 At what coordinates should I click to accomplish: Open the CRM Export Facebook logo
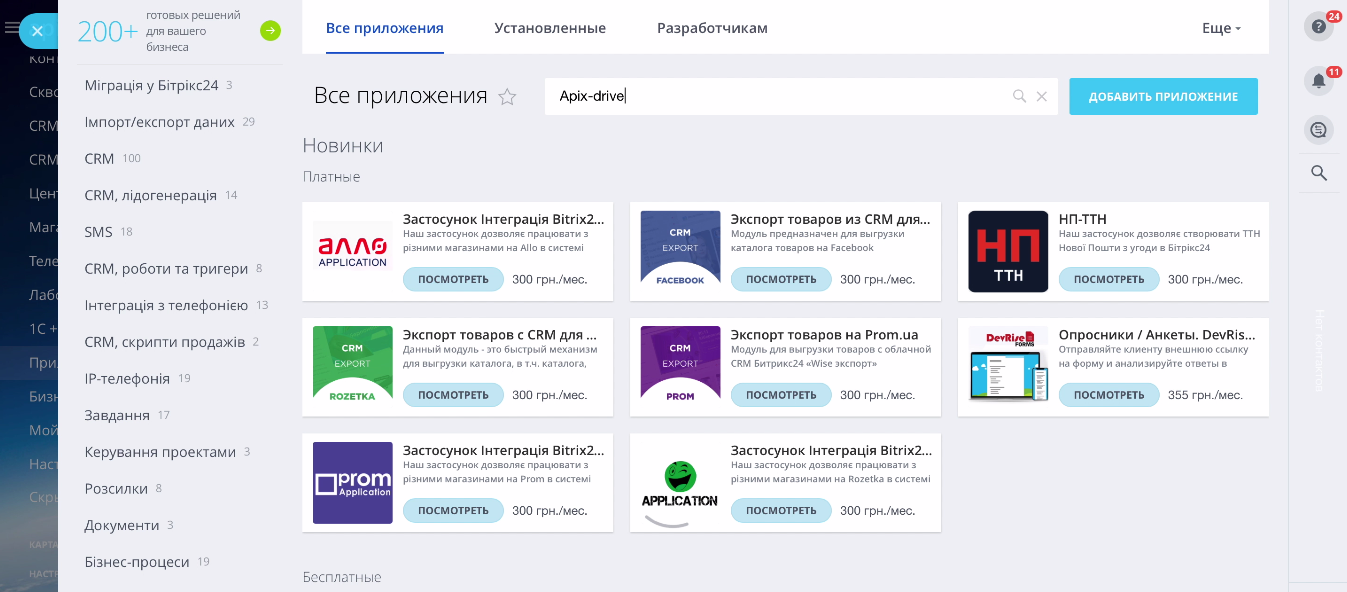click(x=680, y=251)
